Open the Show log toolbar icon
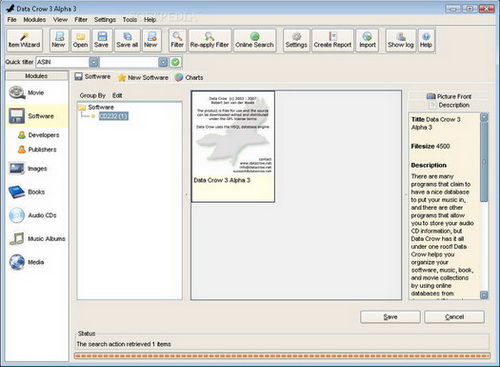The image size is (500, 367). (x=400, y=40)
